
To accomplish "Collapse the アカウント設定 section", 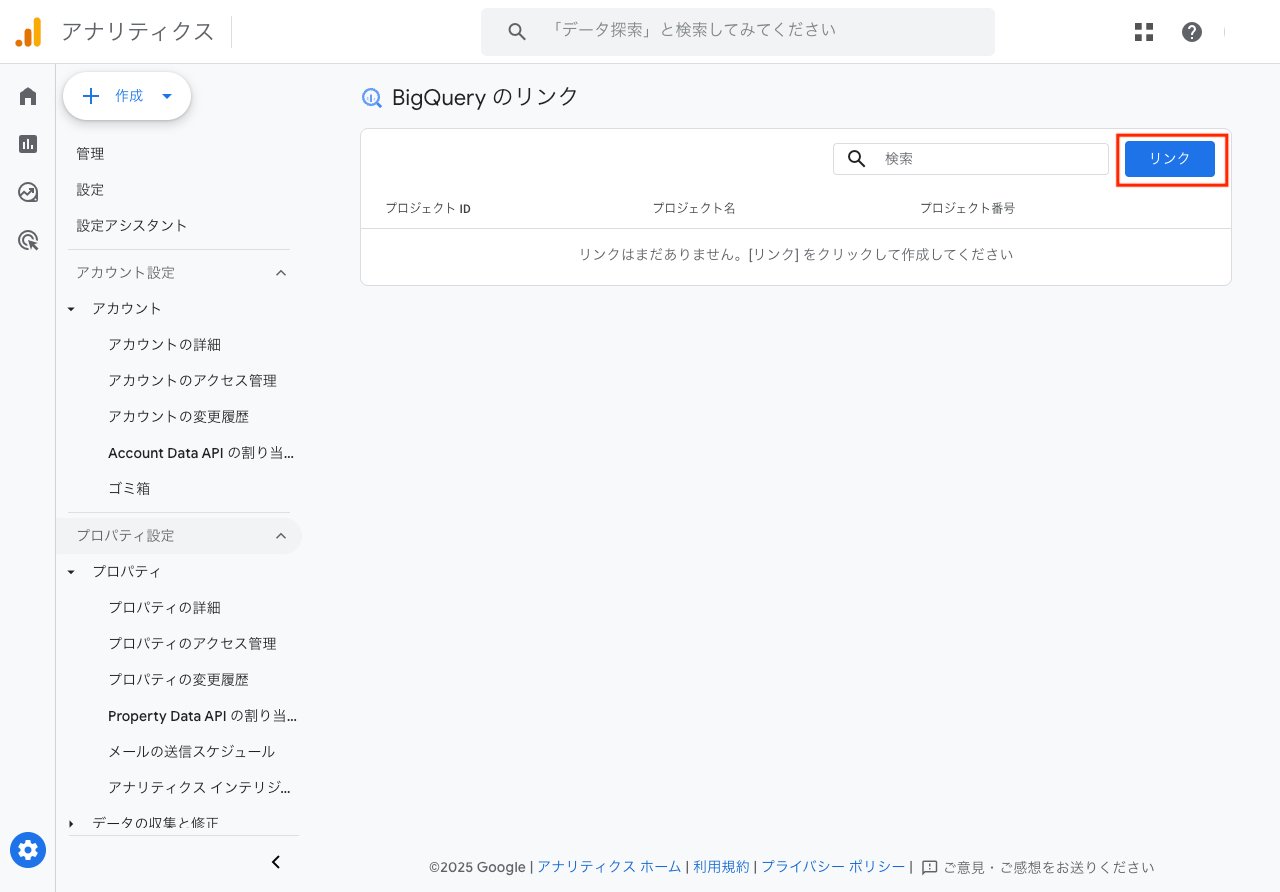I will tap(281, 272).
